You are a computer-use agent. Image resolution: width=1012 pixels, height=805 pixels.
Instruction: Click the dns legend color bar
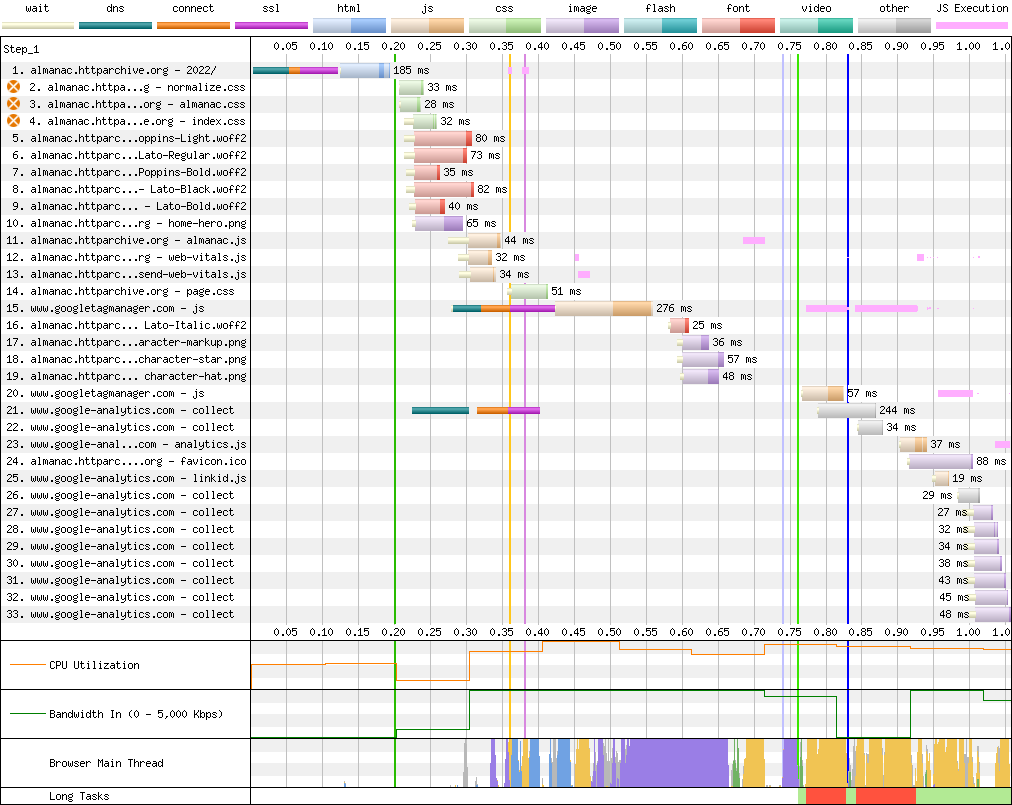point(116,25)
